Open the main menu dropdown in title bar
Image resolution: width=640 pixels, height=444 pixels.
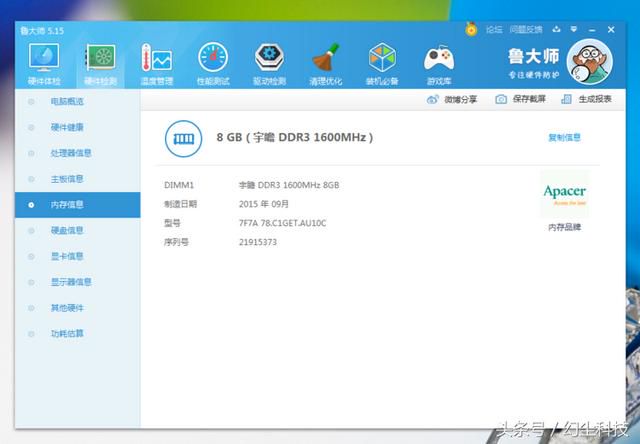tap(574, 29)
